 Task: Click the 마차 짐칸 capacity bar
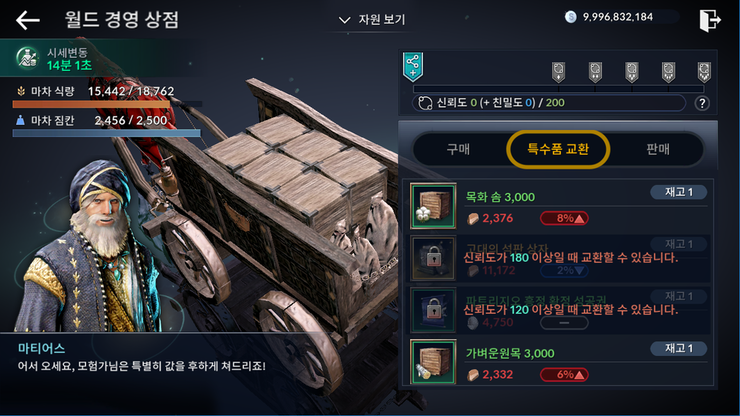point(107,133)
